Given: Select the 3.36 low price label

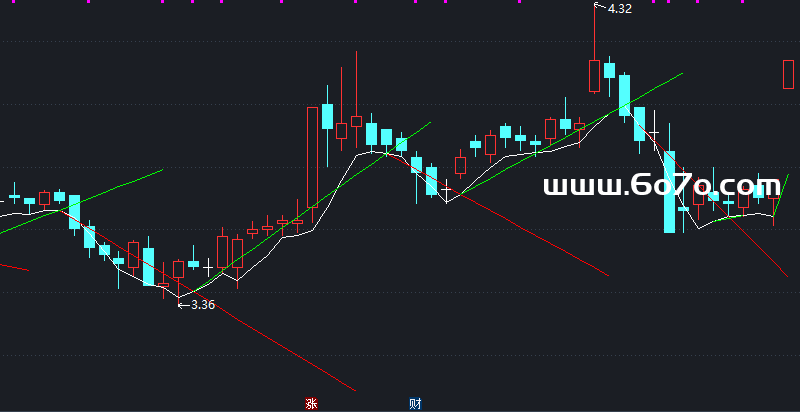Looking at the screenshot, I should [x=202, y=305].
